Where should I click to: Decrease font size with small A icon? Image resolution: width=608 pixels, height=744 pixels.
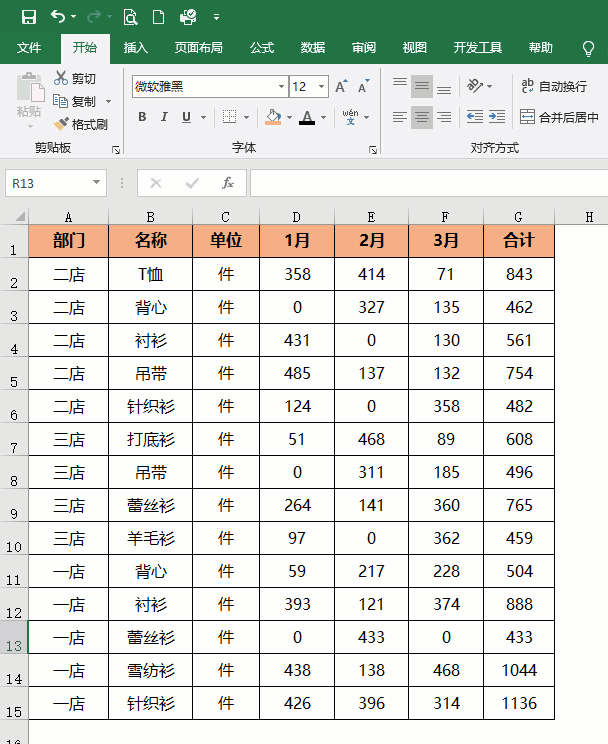(364, 86)
